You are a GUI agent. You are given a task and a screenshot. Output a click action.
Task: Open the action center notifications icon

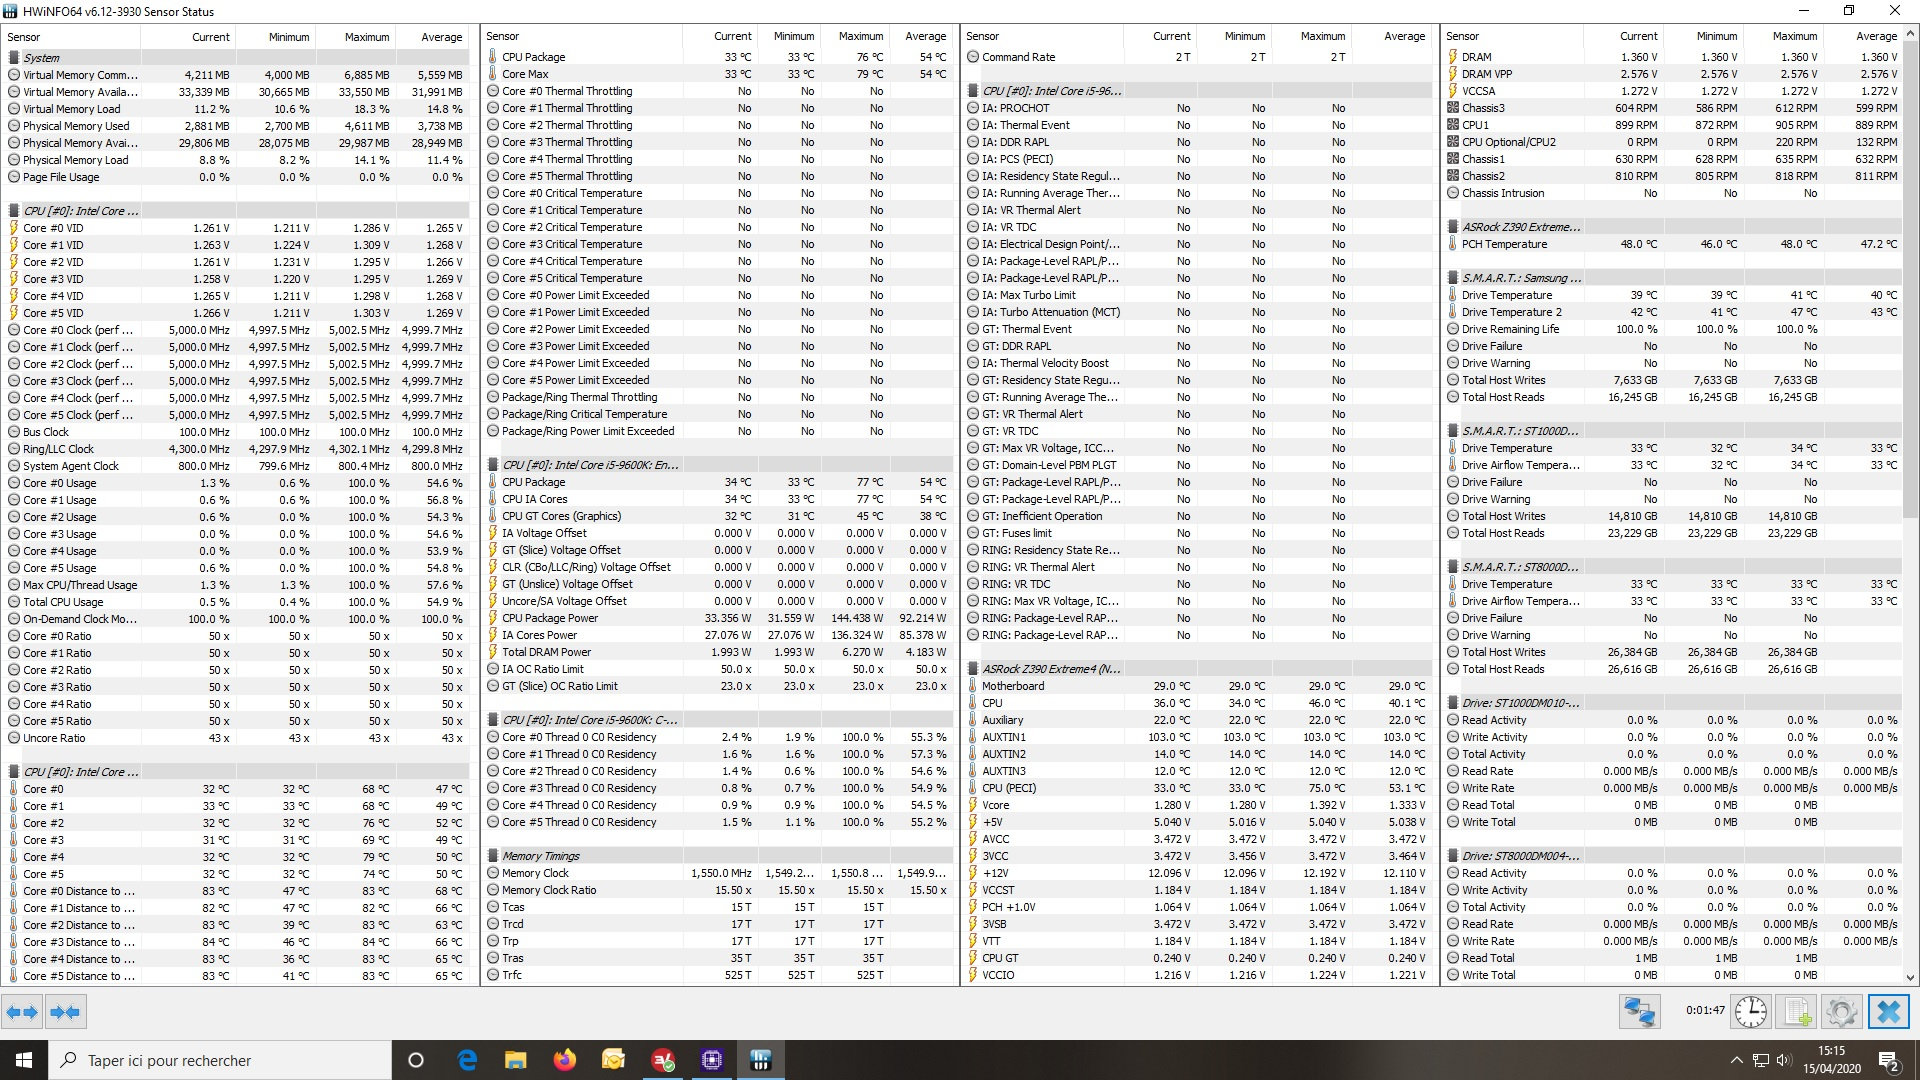tap(1889, 1060)
